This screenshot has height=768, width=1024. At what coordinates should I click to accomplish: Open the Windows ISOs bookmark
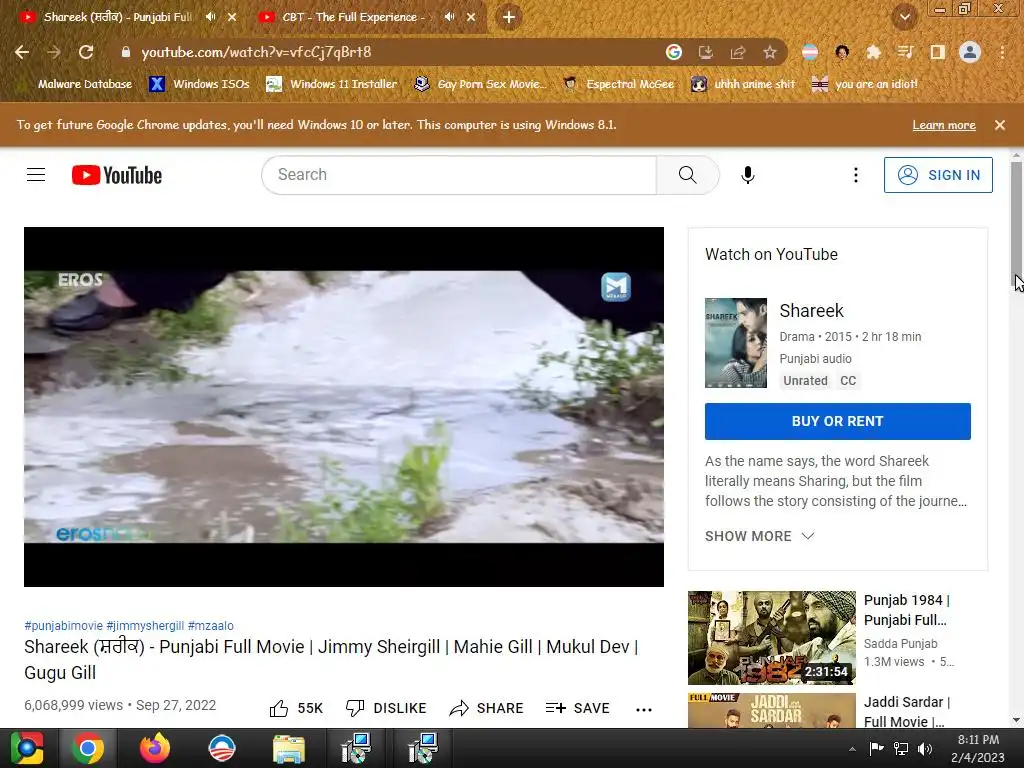pyautogui.click(x=199, y=84)
